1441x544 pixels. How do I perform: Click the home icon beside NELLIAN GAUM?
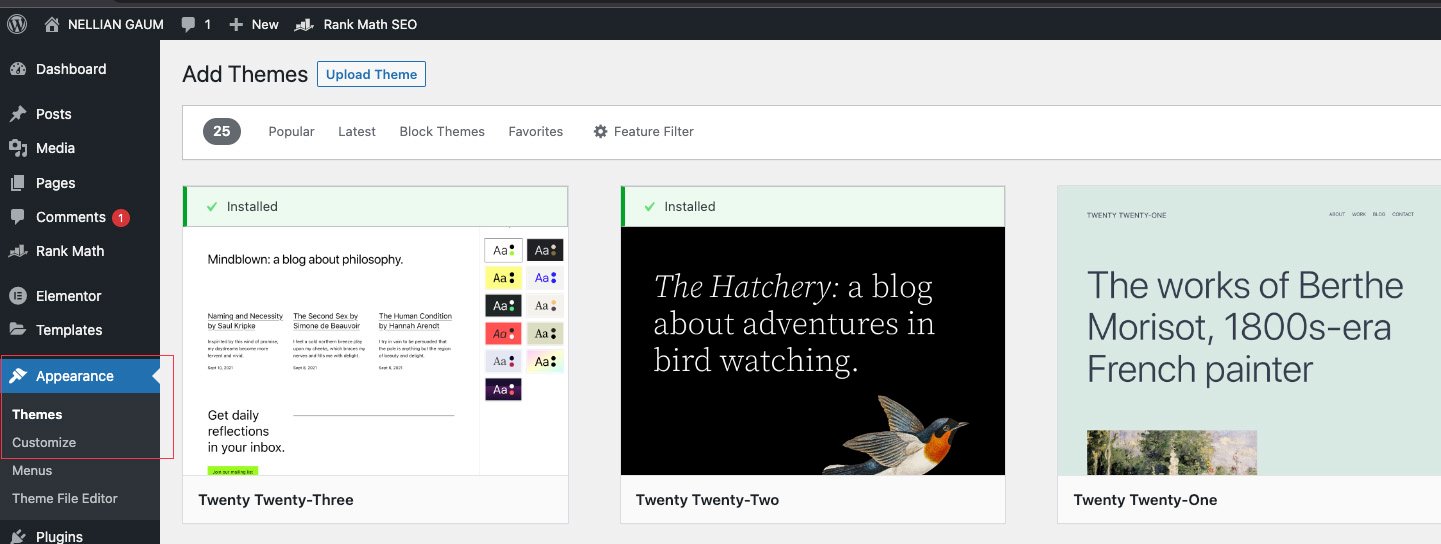click(52, 24)
